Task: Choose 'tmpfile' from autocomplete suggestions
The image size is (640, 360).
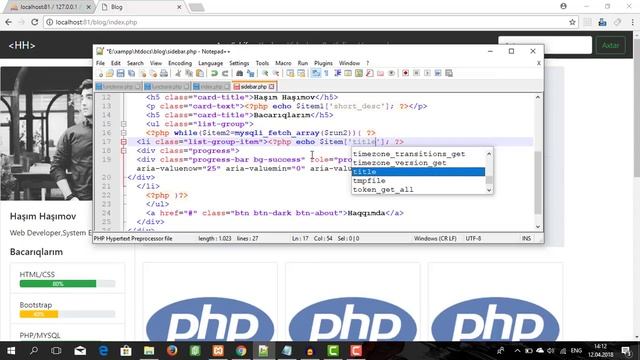Action: (418, 181)
